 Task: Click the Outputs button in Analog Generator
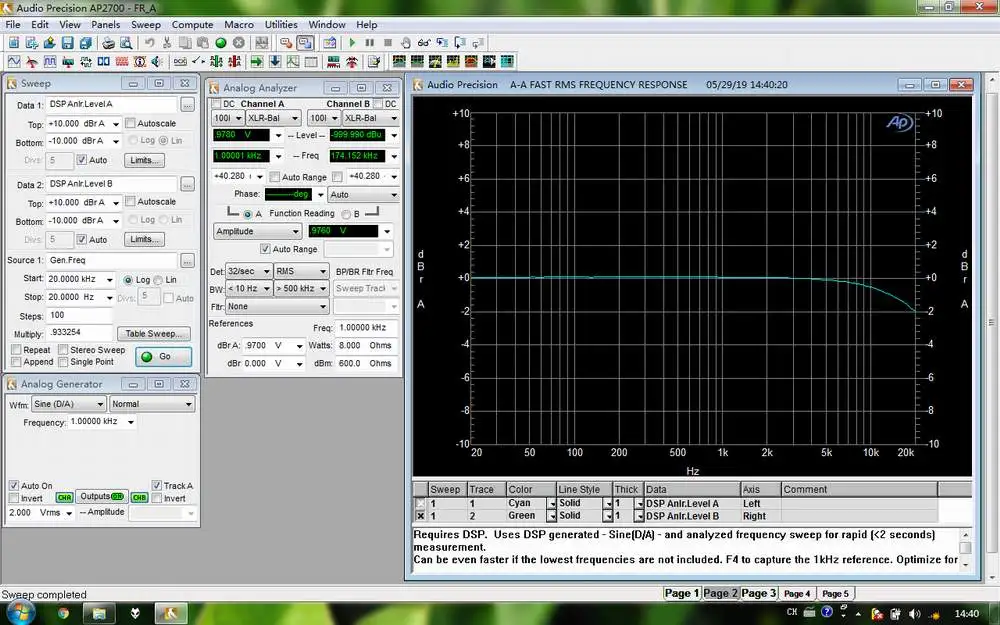(101, 497)
